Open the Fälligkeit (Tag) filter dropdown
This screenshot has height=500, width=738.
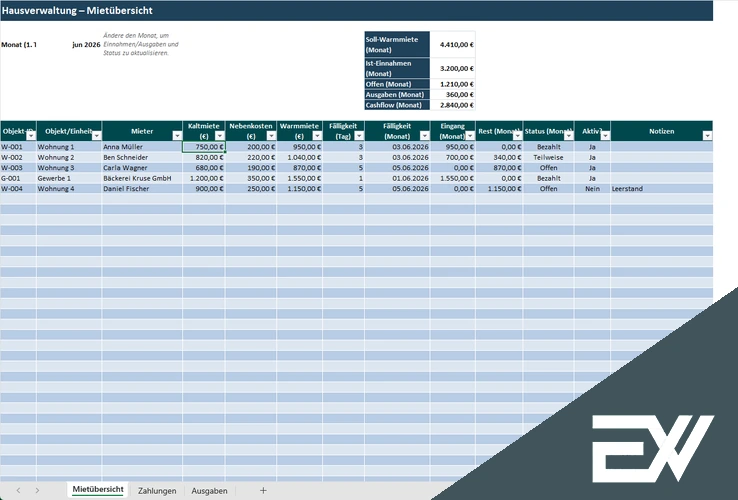(359, 136)
